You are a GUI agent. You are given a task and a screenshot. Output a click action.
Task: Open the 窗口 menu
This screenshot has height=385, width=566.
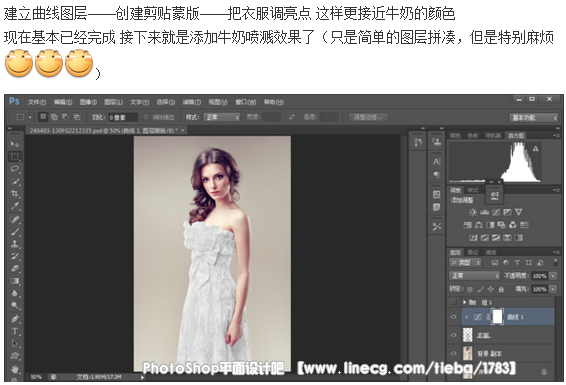(x=246, y=102)
